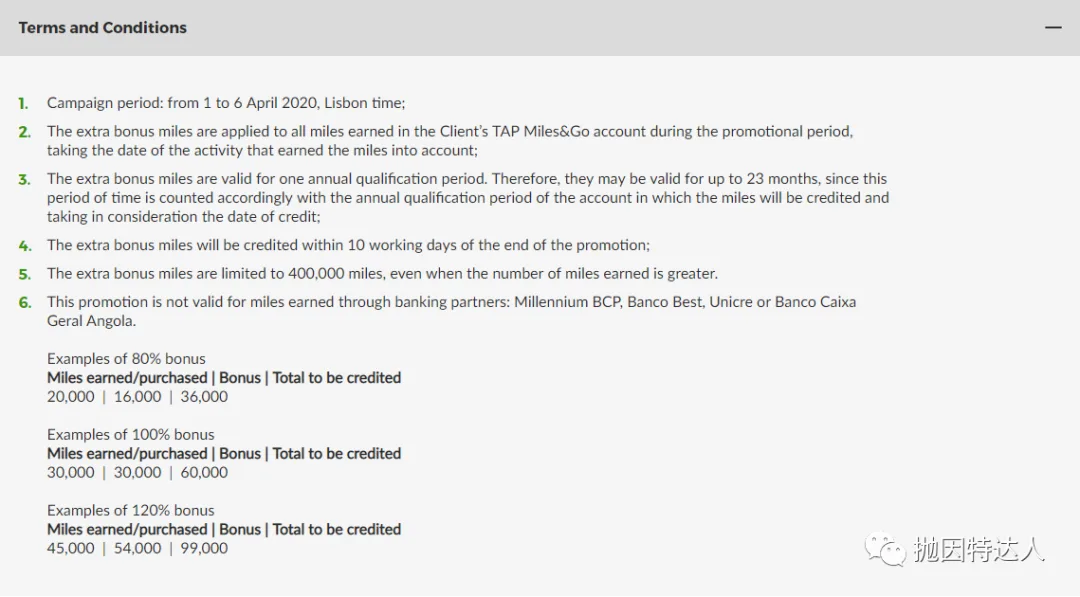Viewport: 1080px width, 597px height.
Task: Click the 45,000 | 54,000 | 99,000 row
Action: tap(137, 548)
